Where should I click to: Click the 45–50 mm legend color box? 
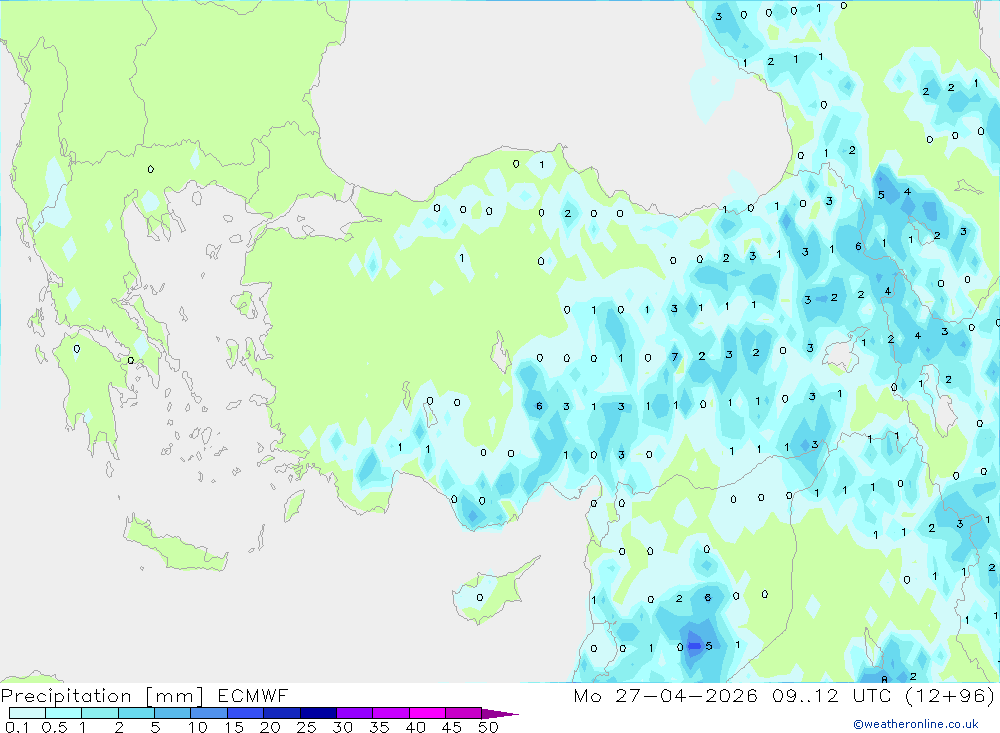(x=464, y=713)
